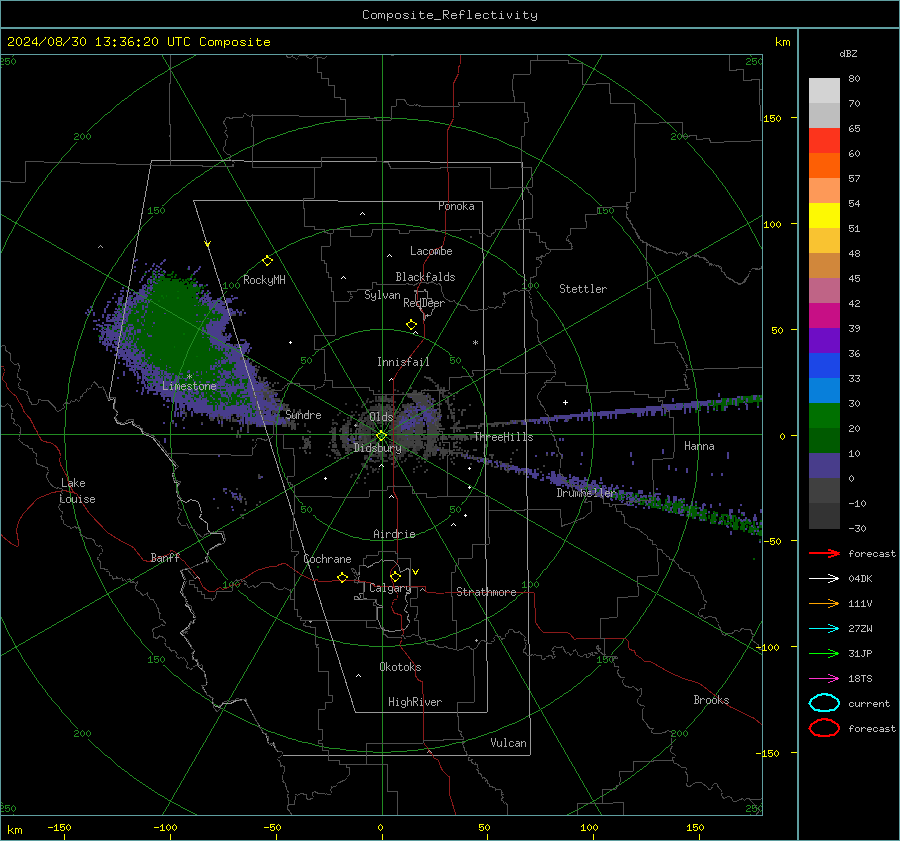Click the Lake Louise label
900x841 pixels.
pyautogui.click(x=77, y=491)
